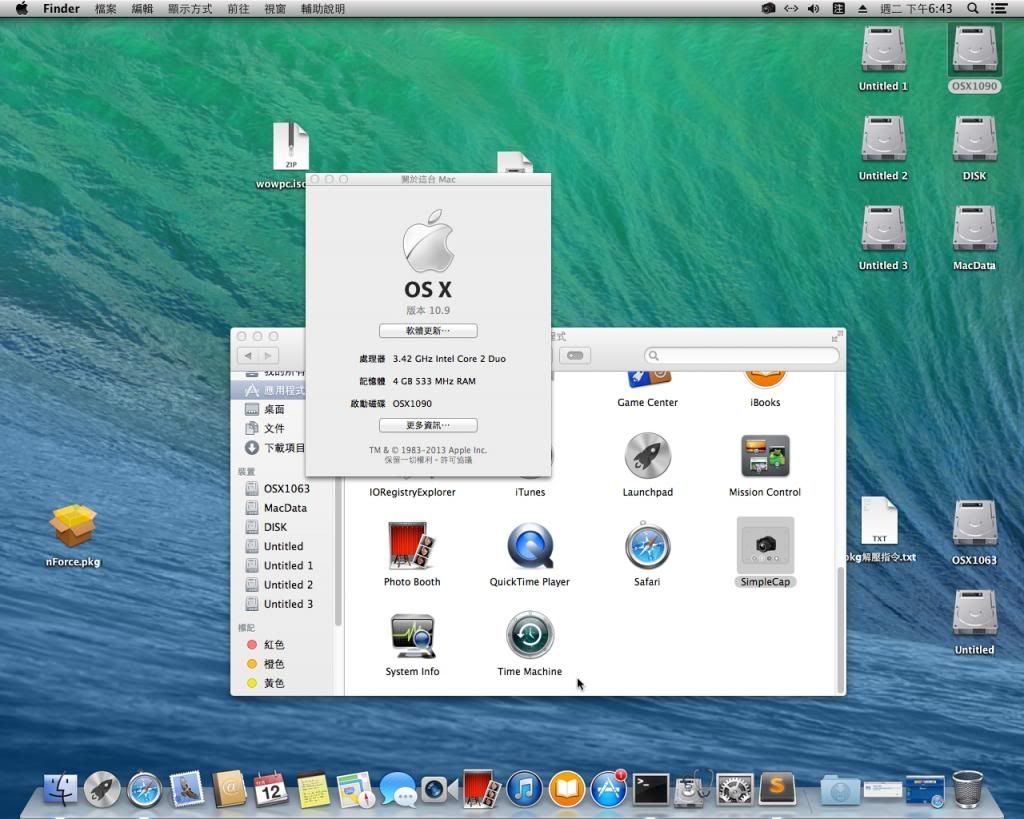Open the Apple menu
Screen dimensions: 1024x819
(22, 8)
